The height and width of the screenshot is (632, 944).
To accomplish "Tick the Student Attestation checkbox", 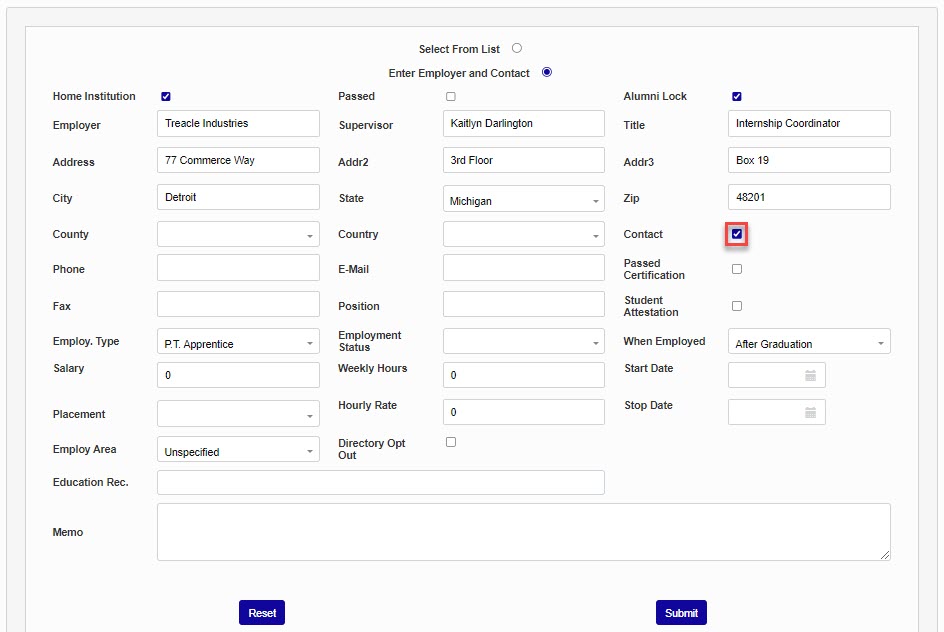I will [737, 306].
